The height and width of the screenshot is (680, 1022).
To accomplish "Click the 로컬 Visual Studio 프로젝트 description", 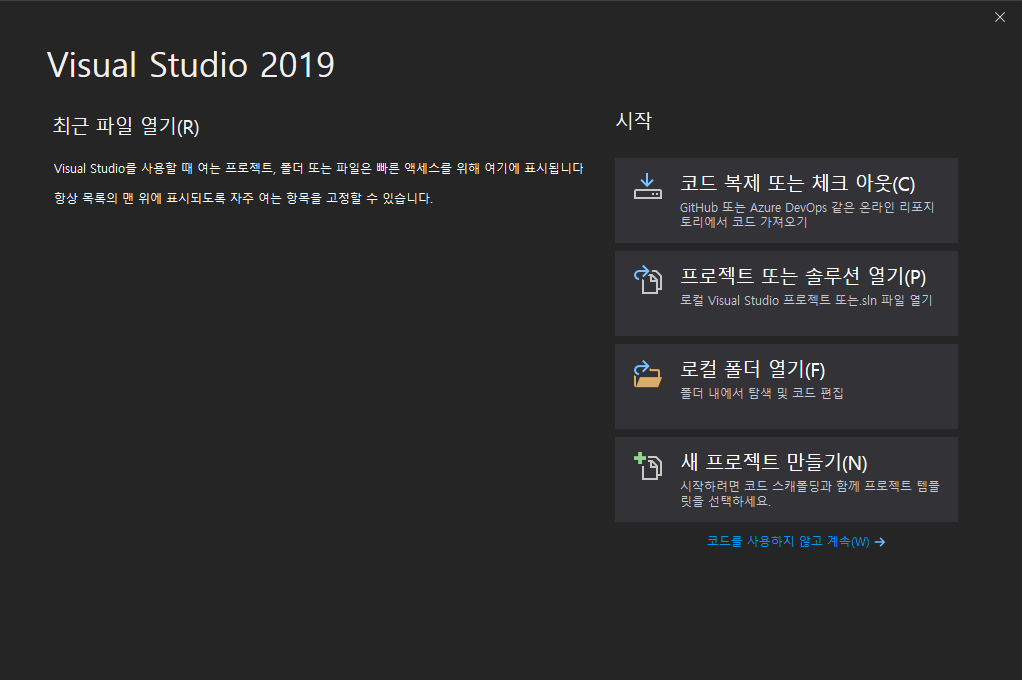I will click(x=806, y=301).
